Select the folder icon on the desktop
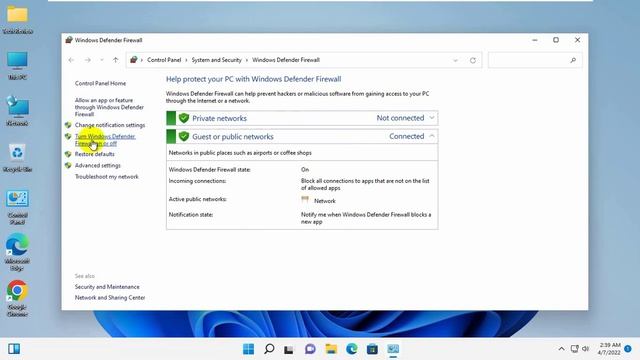This screenshot has height=360, width=640. pyautogui.click(x=17, y=19)
